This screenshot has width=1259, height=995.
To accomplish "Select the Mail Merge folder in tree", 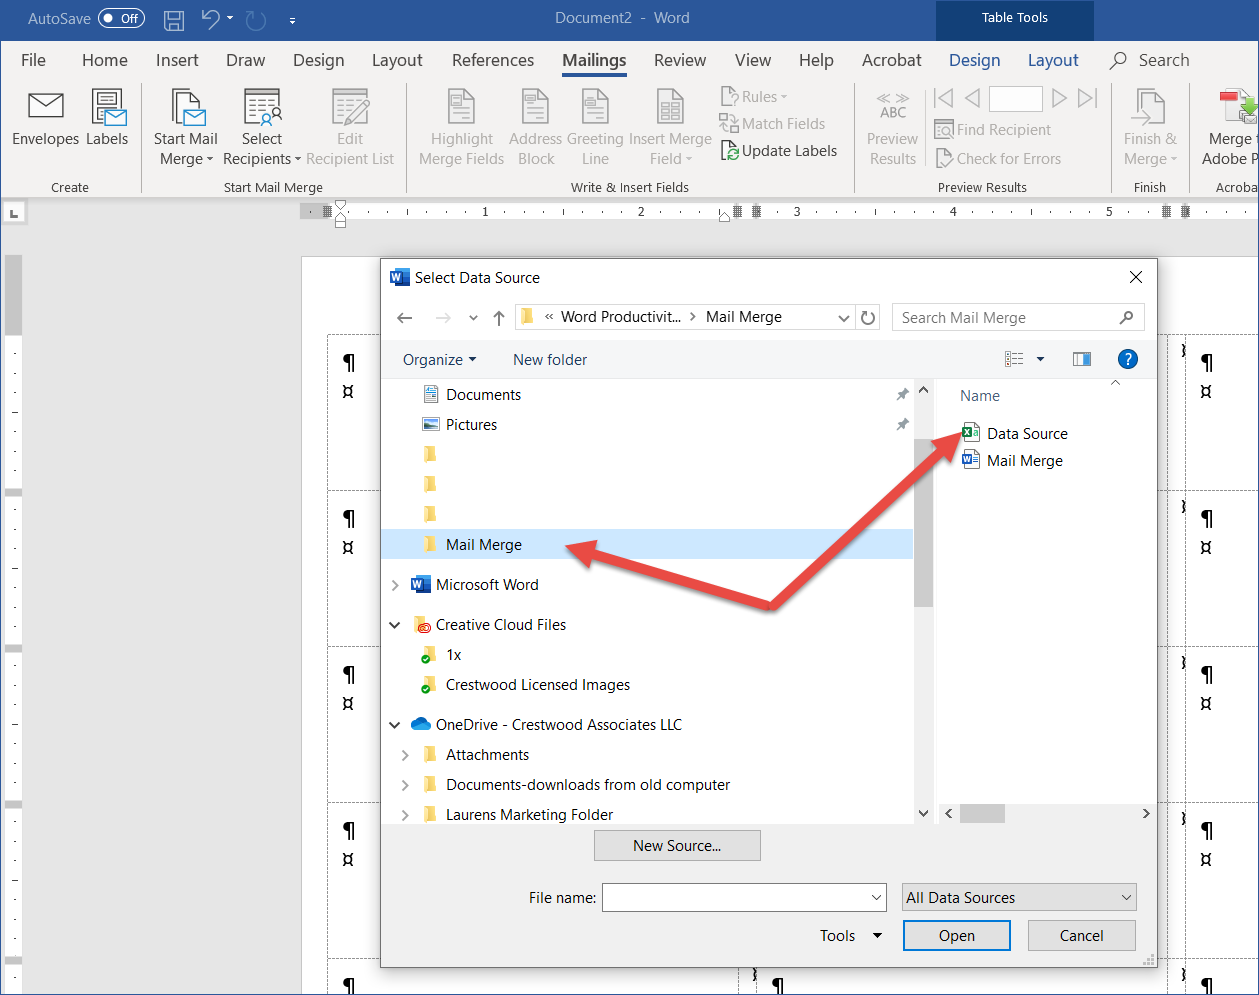I will coord(647,544).
